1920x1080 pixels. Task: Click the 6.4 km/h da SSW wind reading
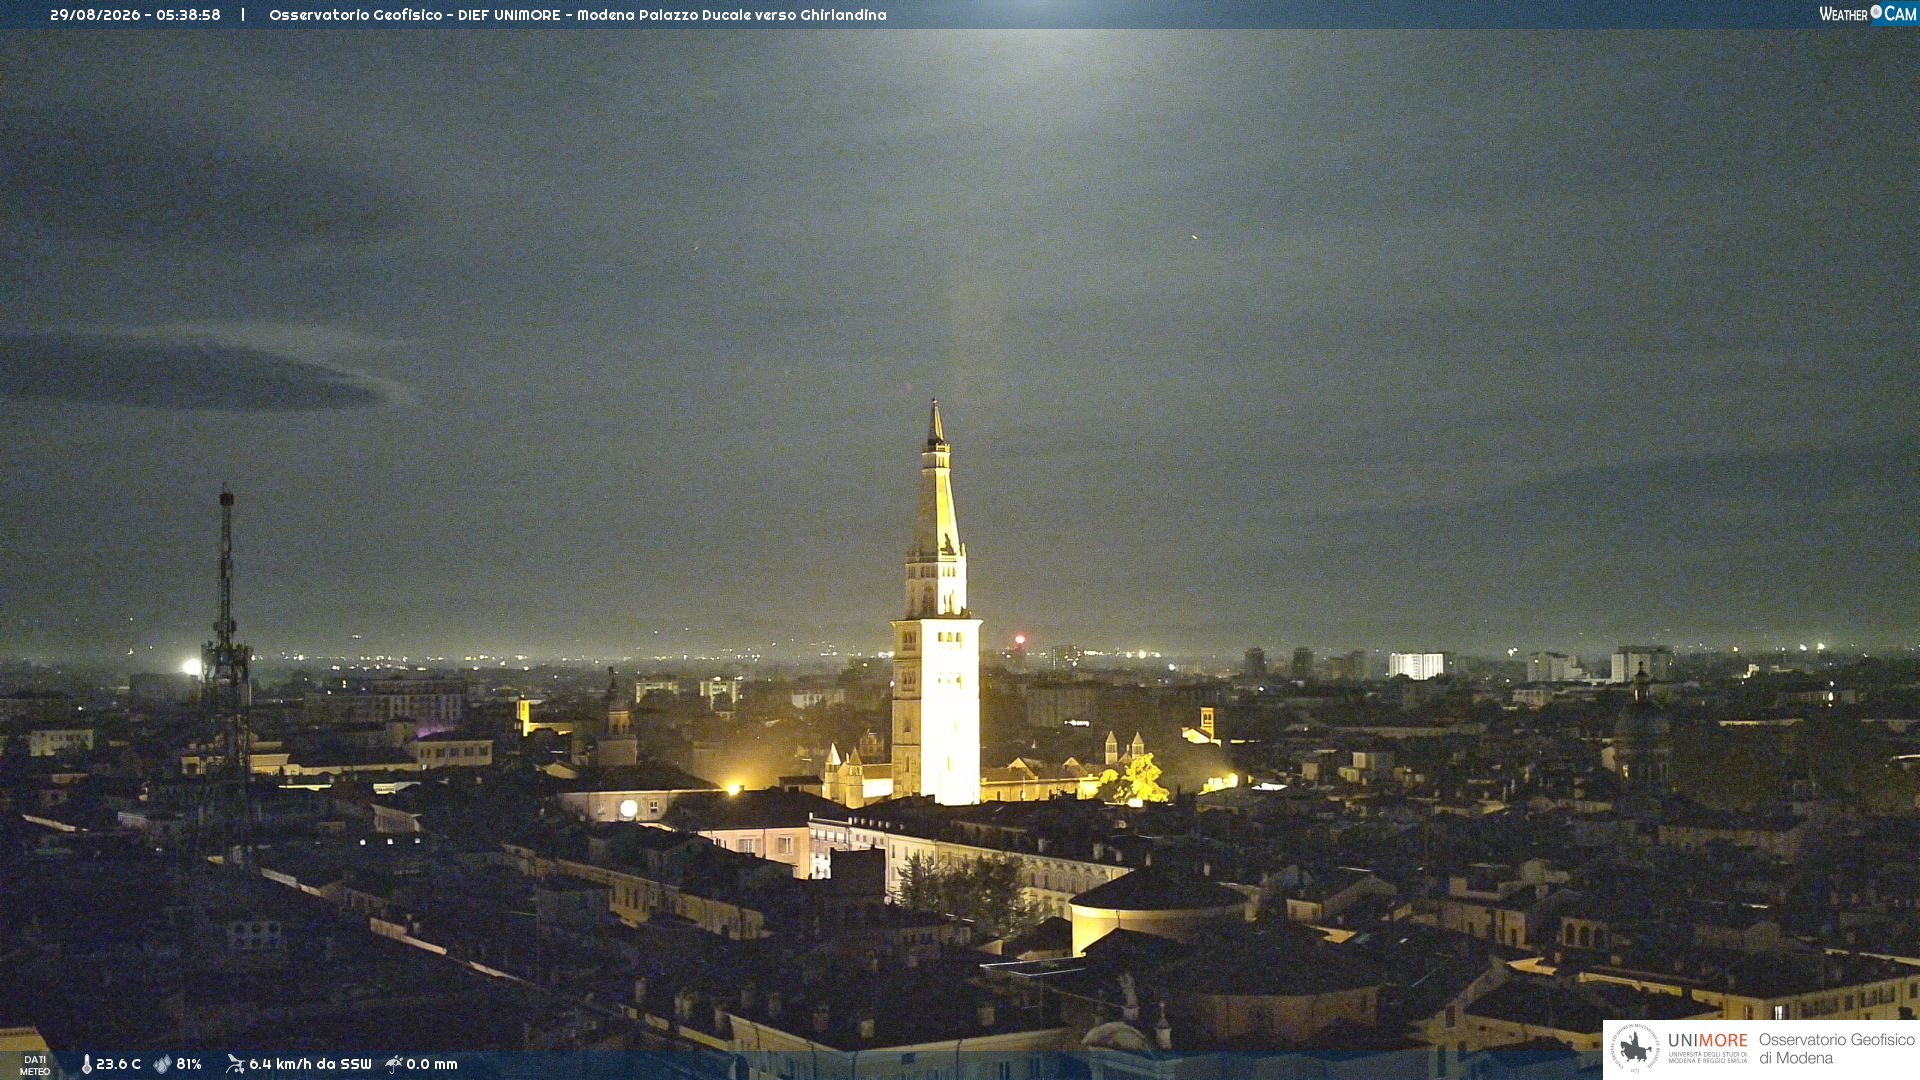point(310,1064)
